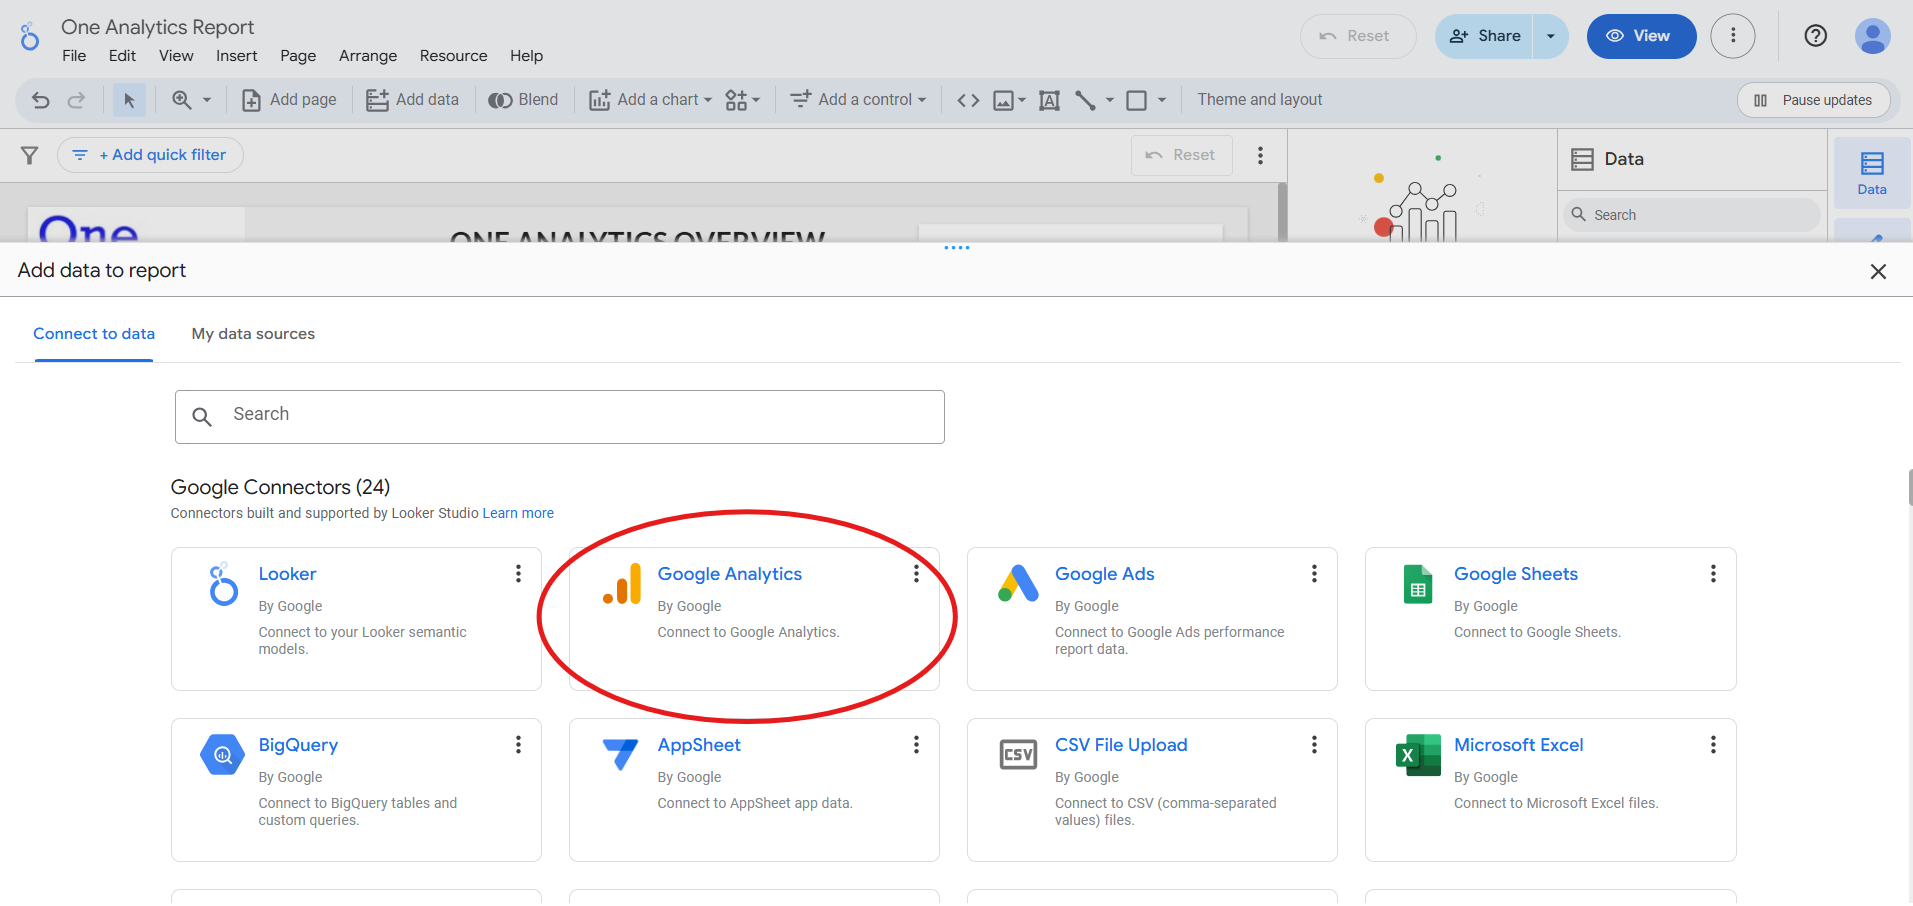The image size is (1913, 906).
Task: Open the Arrange menu
Action: pos(368,56)
